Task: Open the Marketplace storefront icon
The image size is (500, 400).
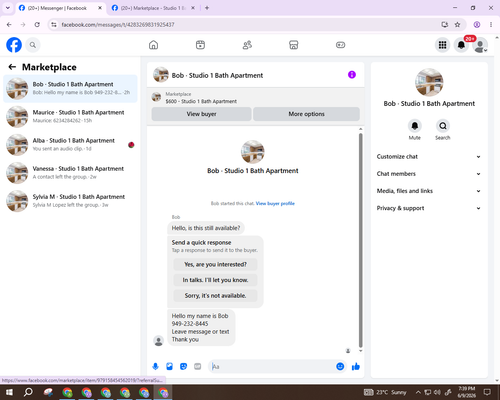Action: (294, 45)
